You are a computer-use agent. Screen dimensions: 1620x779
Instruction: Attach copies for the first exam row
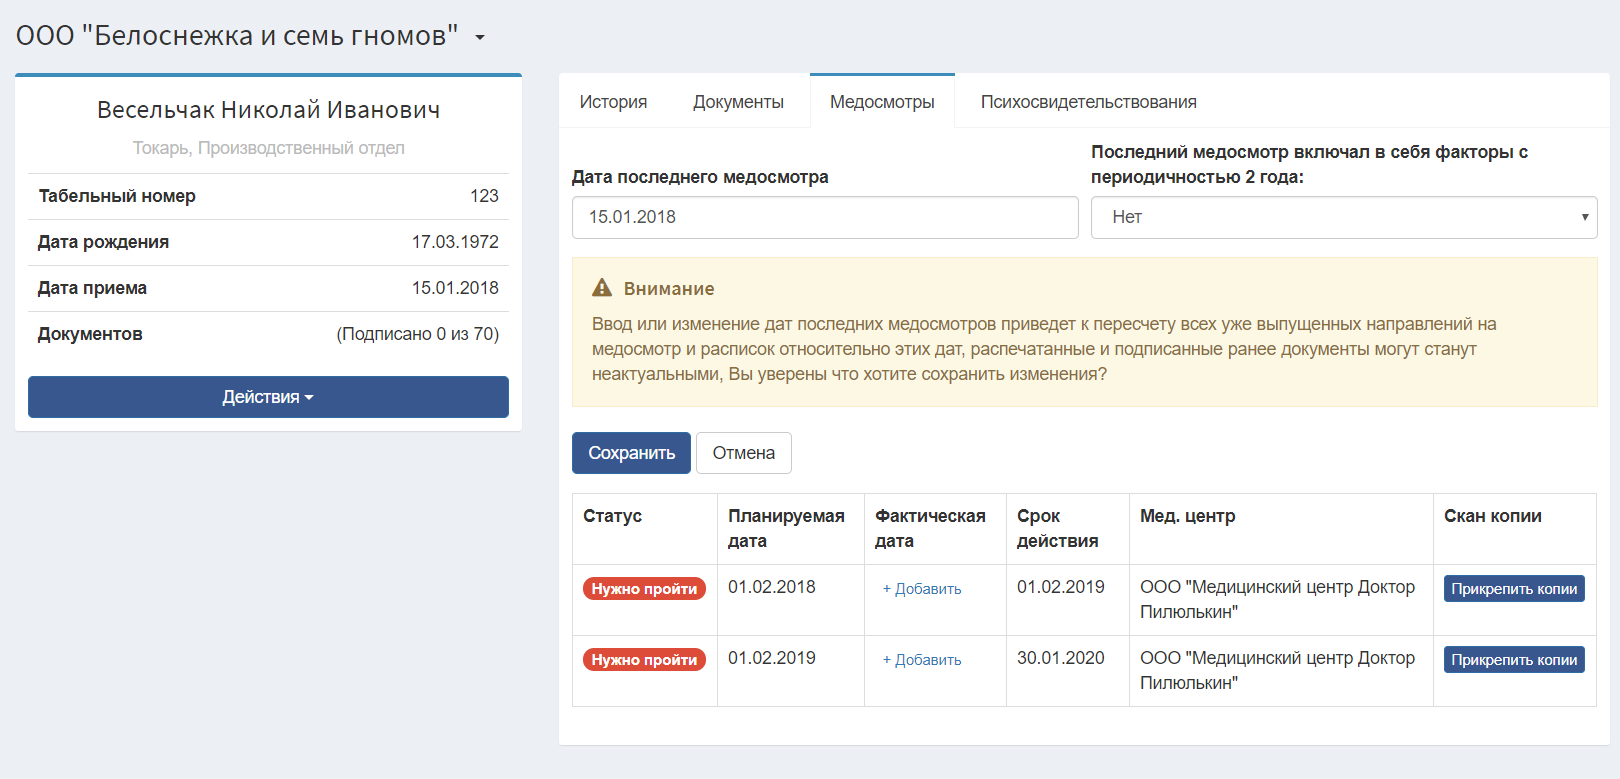(1514, 589)
